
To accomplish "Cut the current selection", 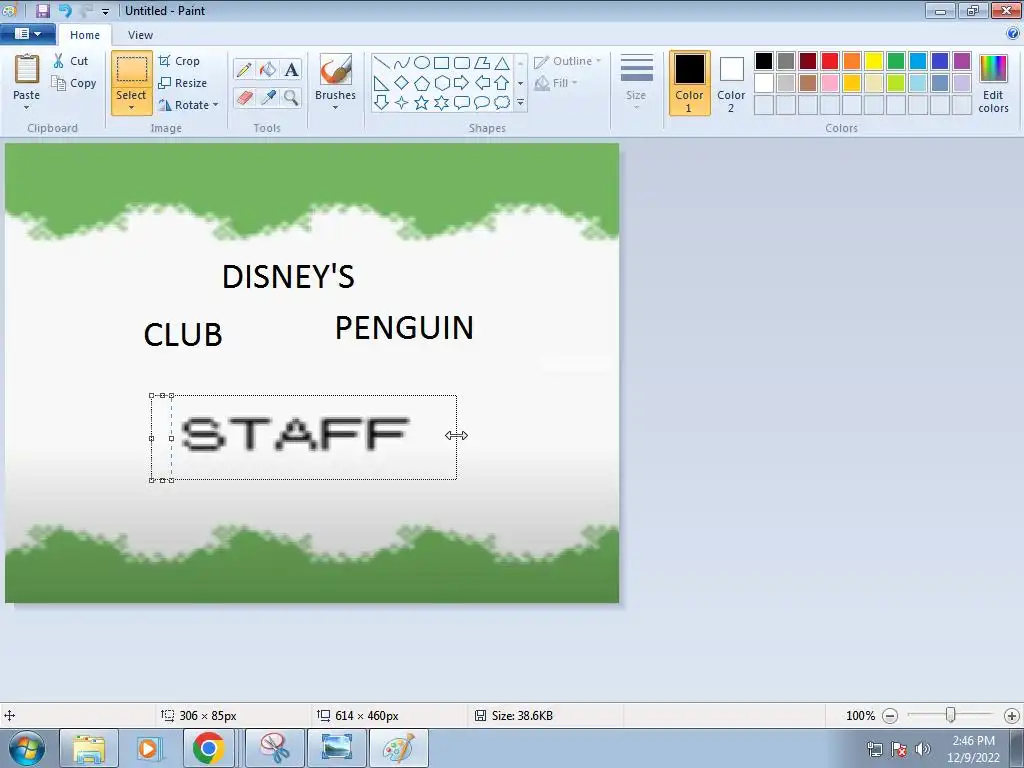I will 71,61.
